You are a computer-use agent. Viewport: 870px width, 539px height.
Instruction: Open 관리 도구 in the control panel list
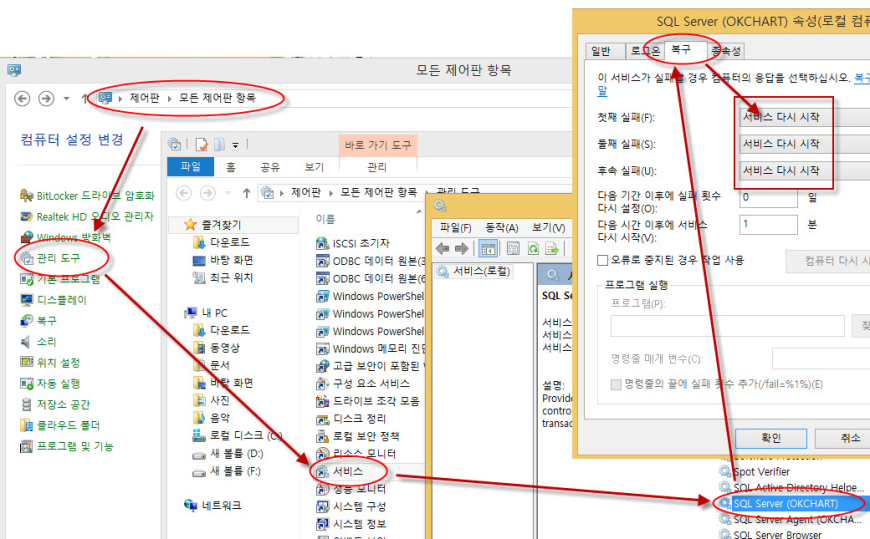click(58, 258)
